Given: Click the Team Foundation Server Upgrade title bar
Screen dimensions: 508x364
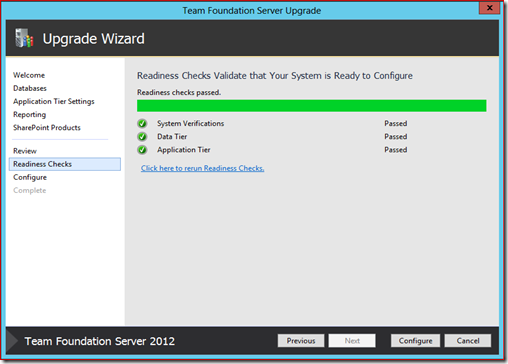Looking at the screenshot, I should (252, 11).
